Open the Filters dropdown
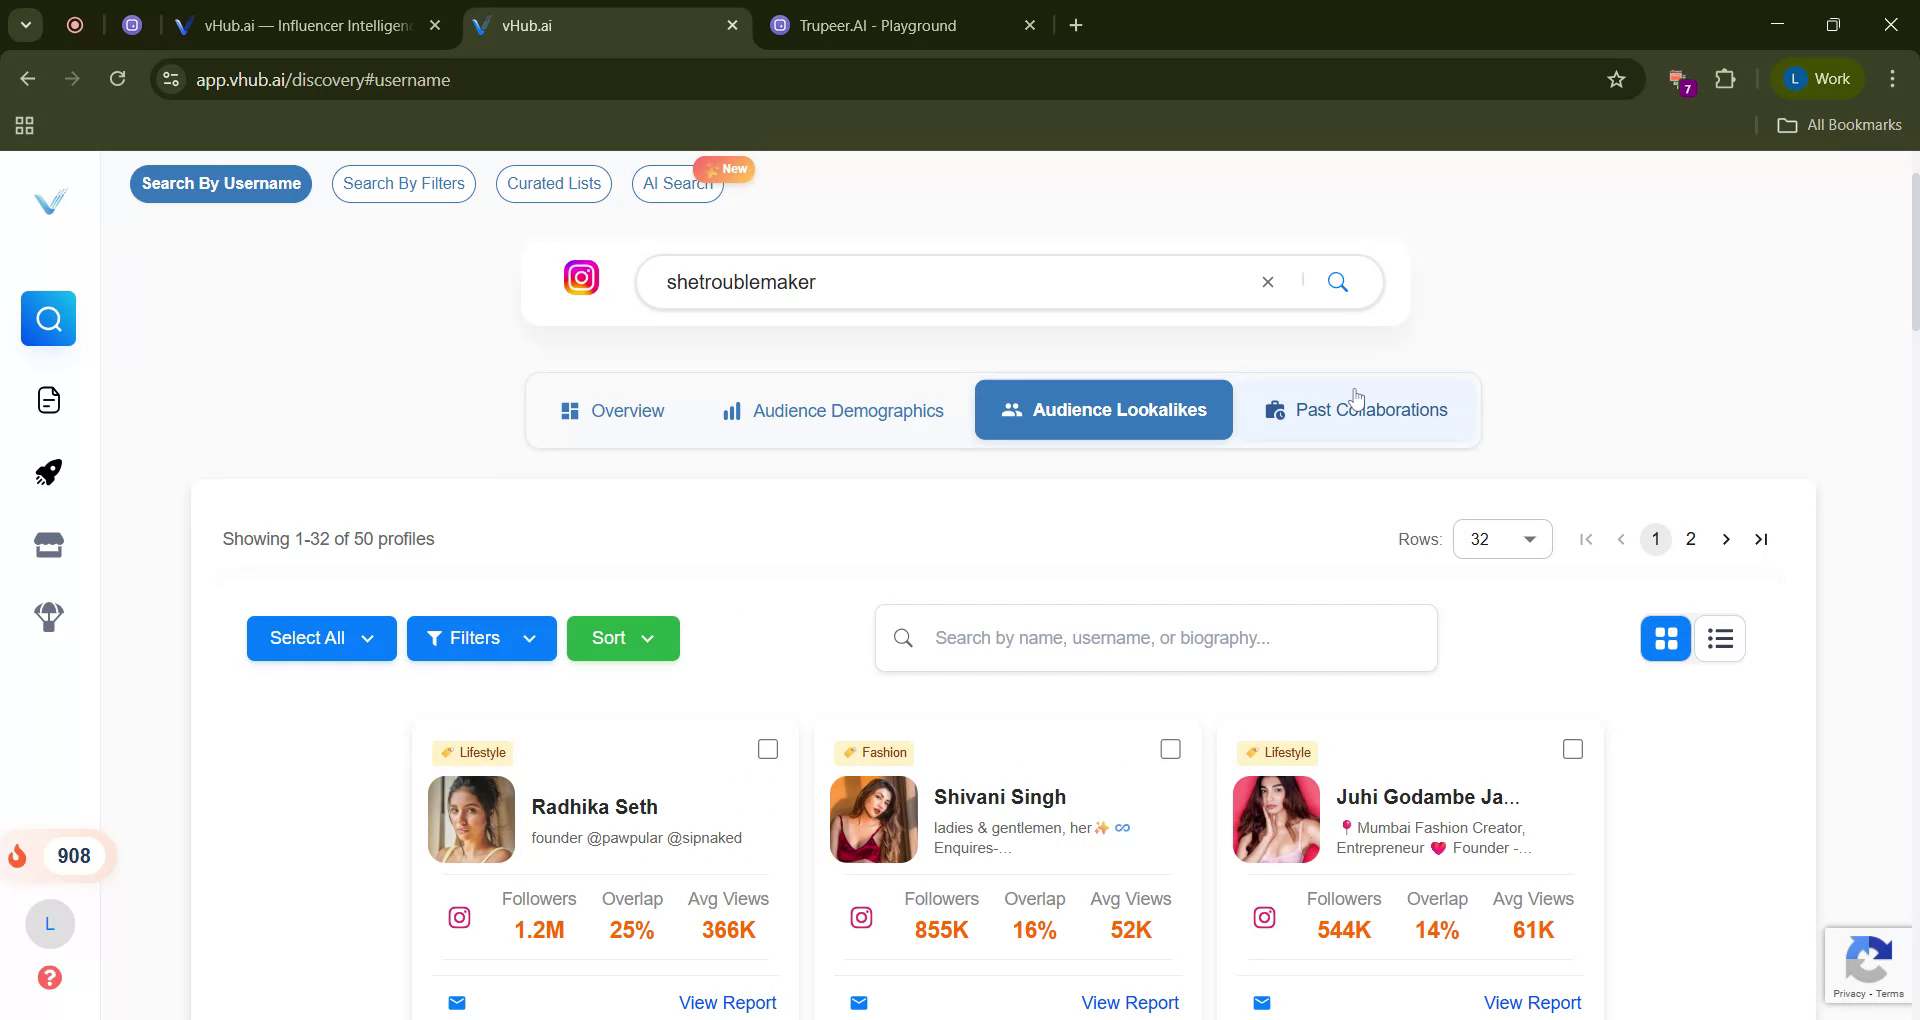This screenshot has width=1920, height=1020. tap(481, 638)
